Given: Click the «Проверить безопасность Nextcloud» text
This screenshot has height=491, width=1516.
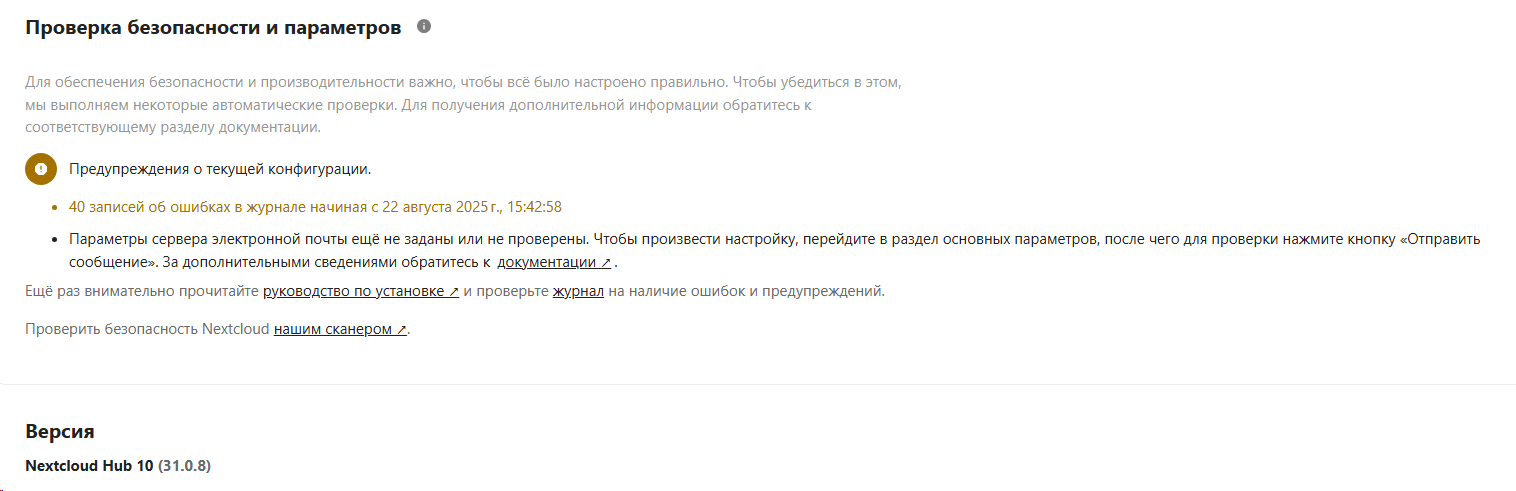Looking at the screenshot, I should (x=147, y=329).
